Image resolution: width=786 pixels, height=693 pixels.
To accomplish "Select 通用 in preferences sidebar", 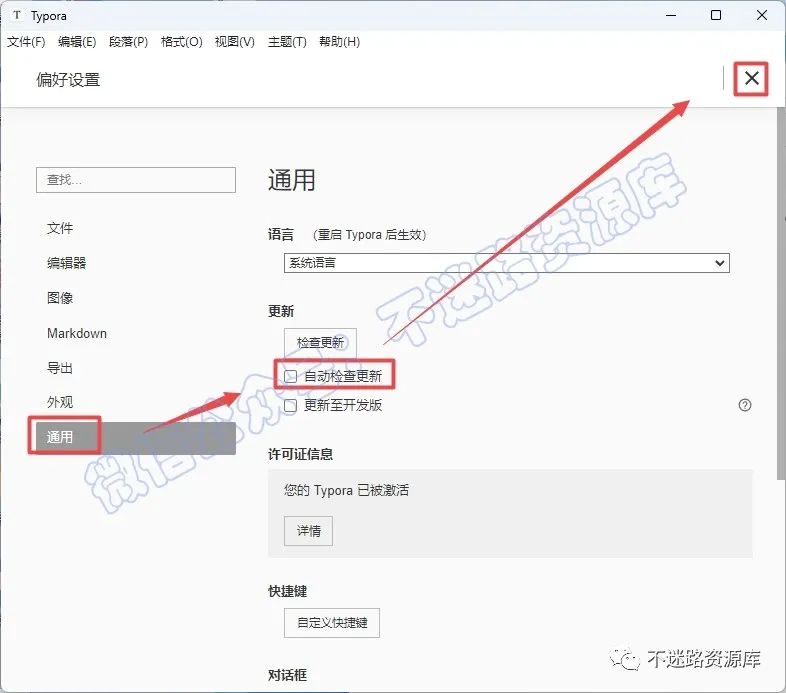I will tap(136, 438).
